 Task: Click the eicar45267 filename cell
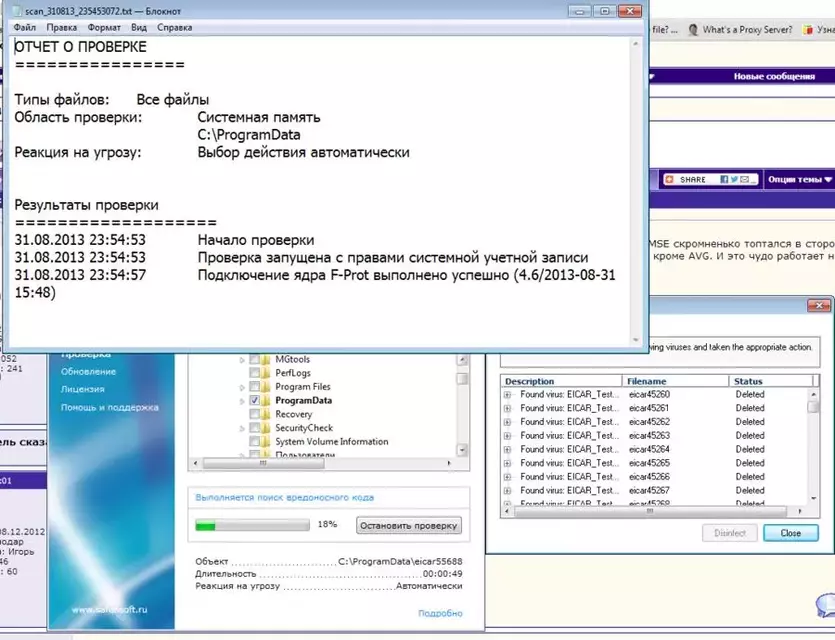pos(649,490)
